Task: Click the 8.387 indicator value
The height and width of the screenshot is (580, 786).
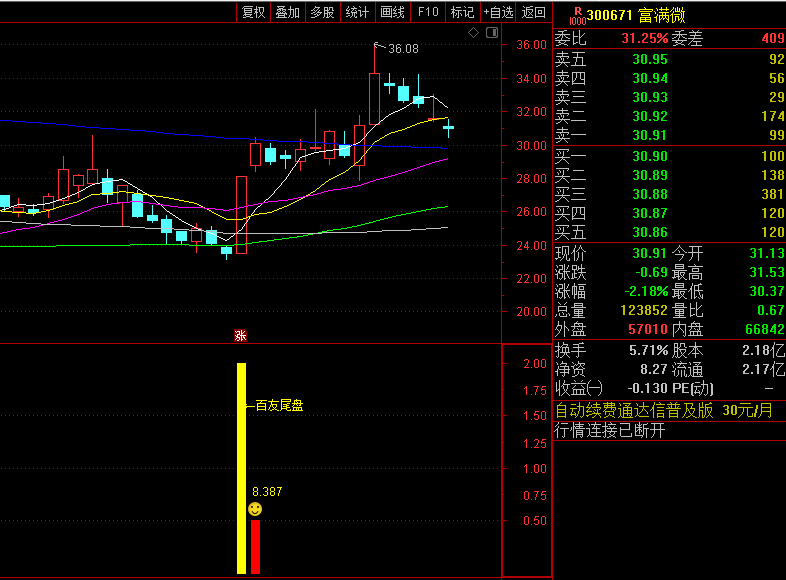Action: [267, 491]
